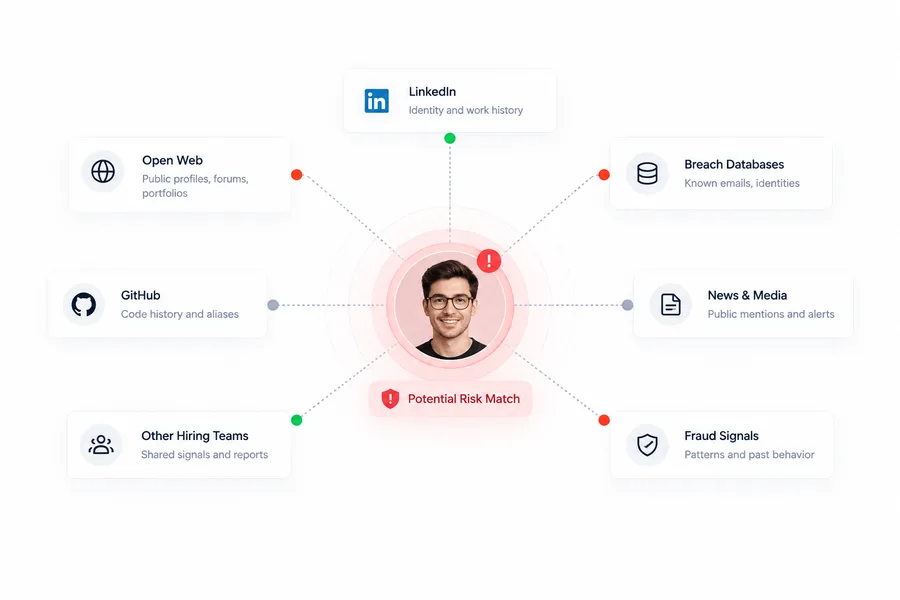Screen dimensions: 900x600
Task: Click the gray status dot beside GitHub card
Action: tap(273, 305)
